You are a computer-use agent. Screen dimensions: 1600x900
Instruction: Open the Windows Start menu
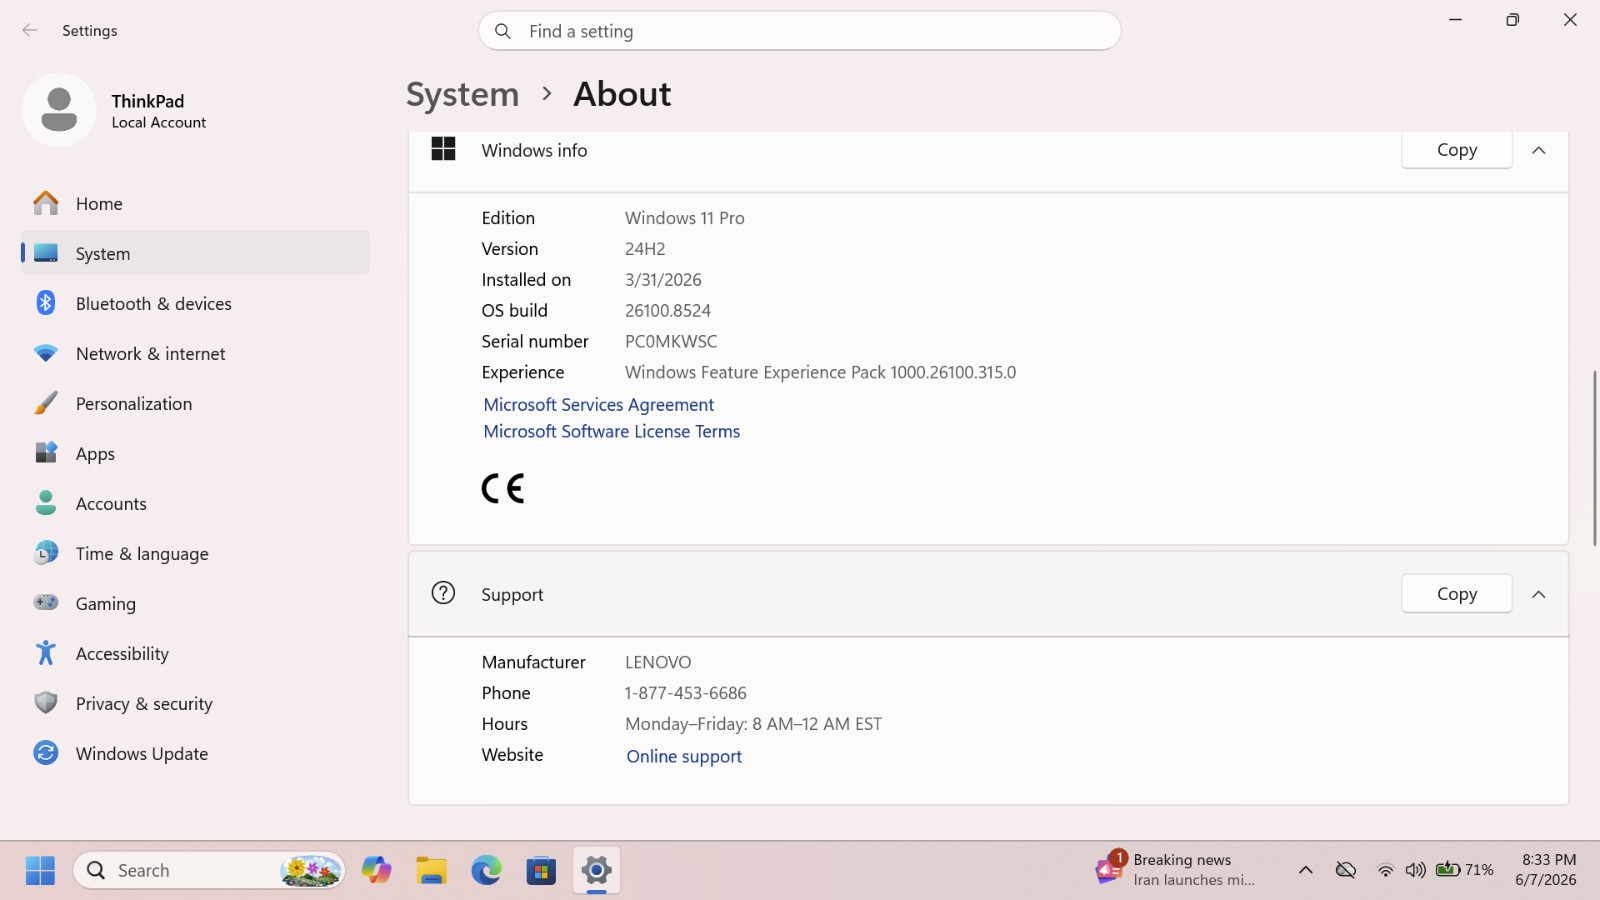point(40,871)
